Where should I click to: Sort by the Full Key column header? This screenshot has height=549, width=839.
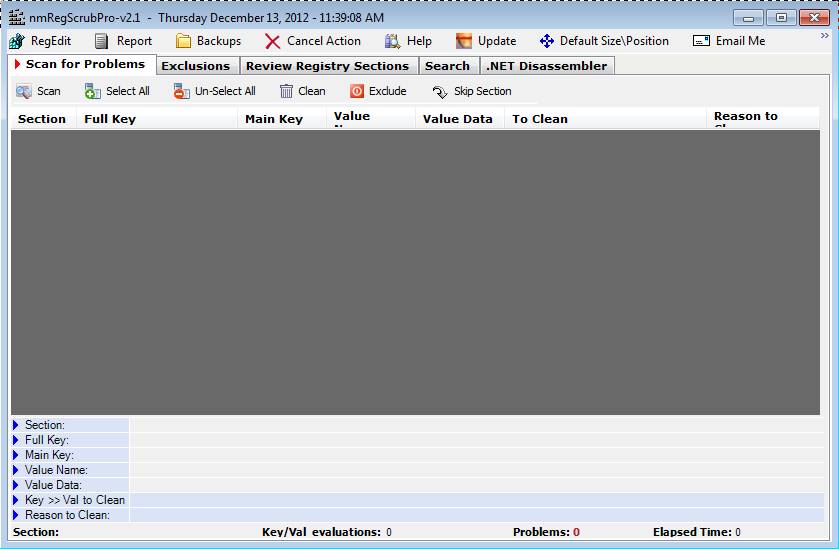tap(110, 119)
